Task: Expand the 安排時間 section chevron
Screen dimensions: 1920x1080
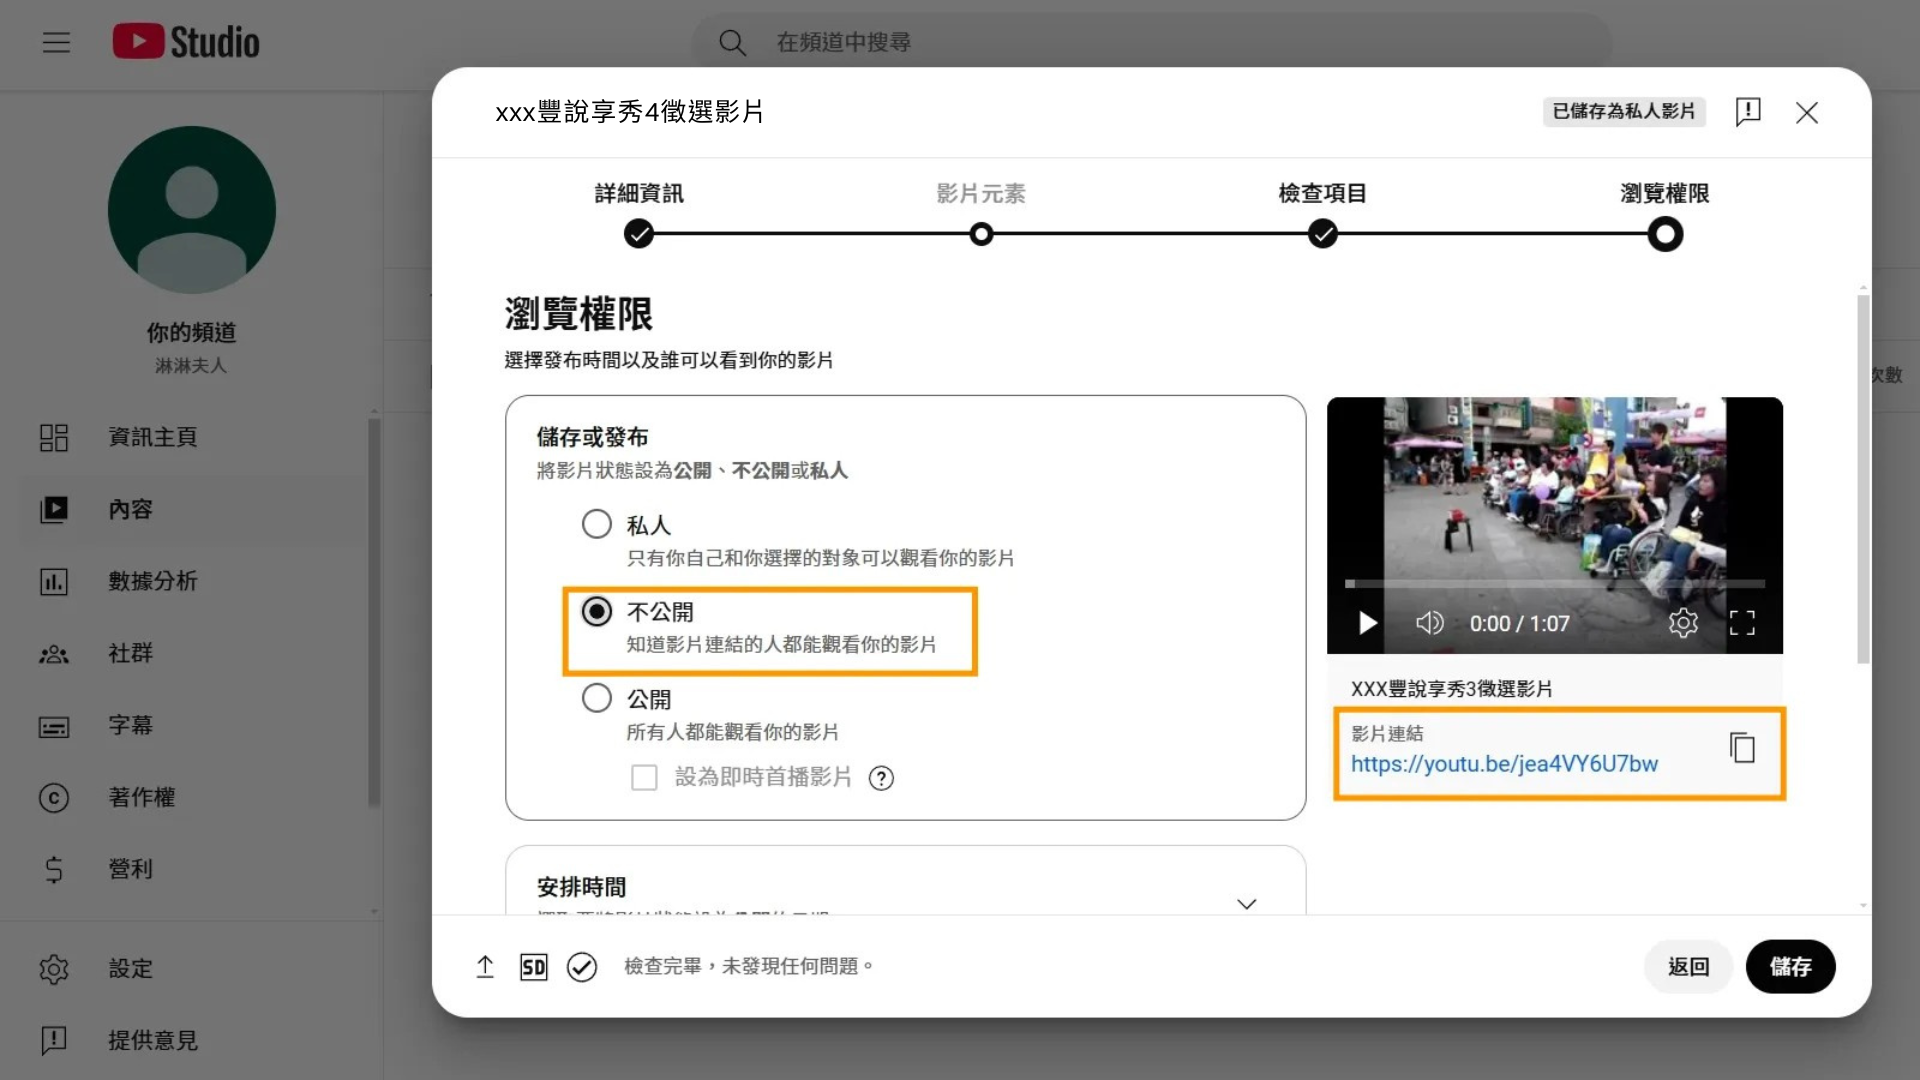Action: [x=1246, y=903]
